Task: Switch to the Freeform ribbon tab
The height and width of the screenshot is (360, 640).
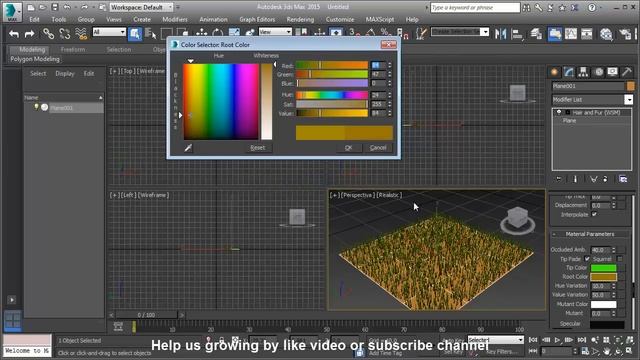Action: click(x=73, y=49)
